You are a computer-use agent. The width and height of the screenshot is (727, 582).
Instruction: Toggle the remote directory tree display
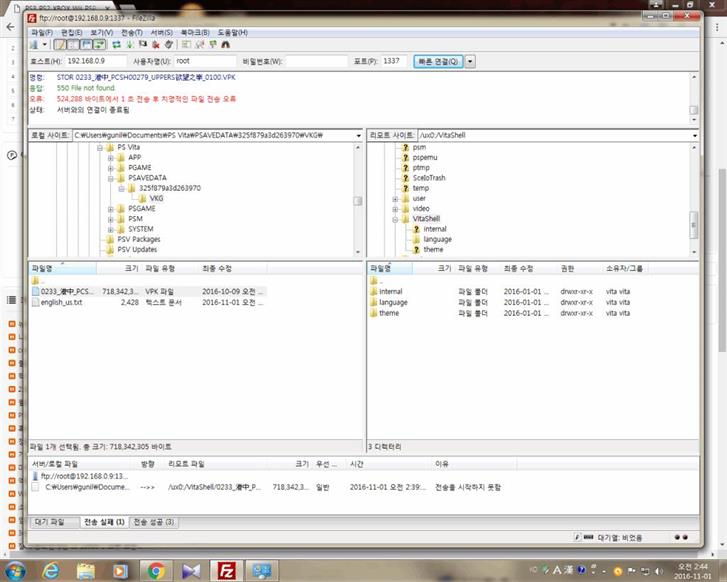(86, 45)
